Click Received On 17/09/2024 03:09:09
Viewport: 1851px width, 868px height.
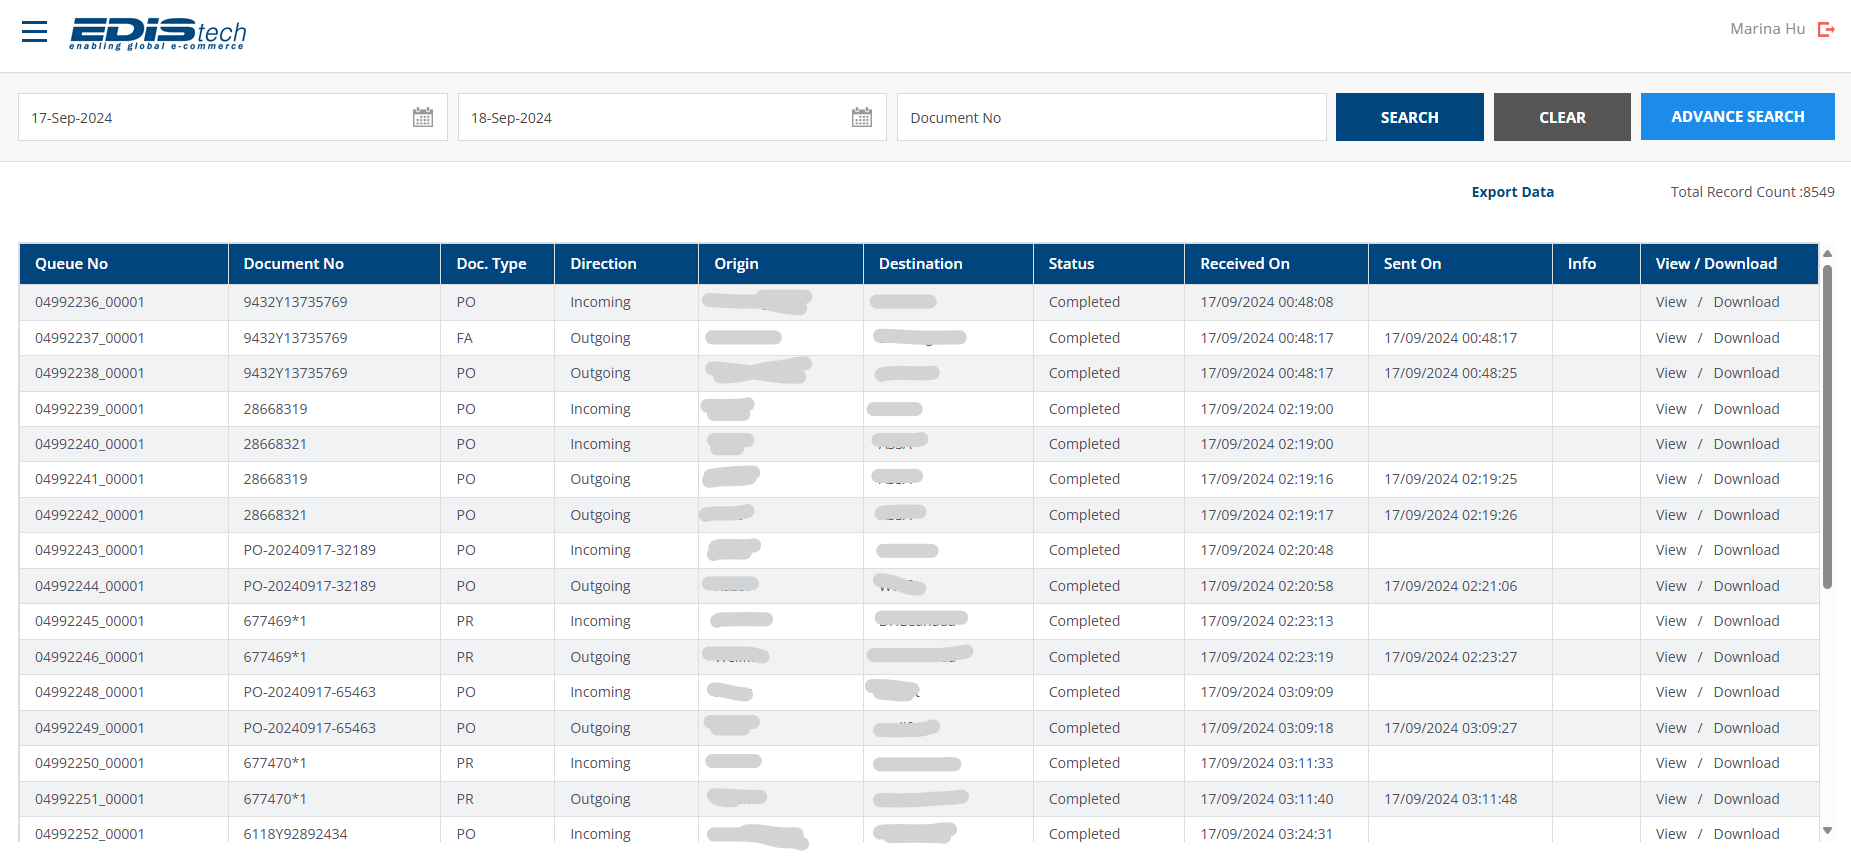click(x=1266, y=692)
